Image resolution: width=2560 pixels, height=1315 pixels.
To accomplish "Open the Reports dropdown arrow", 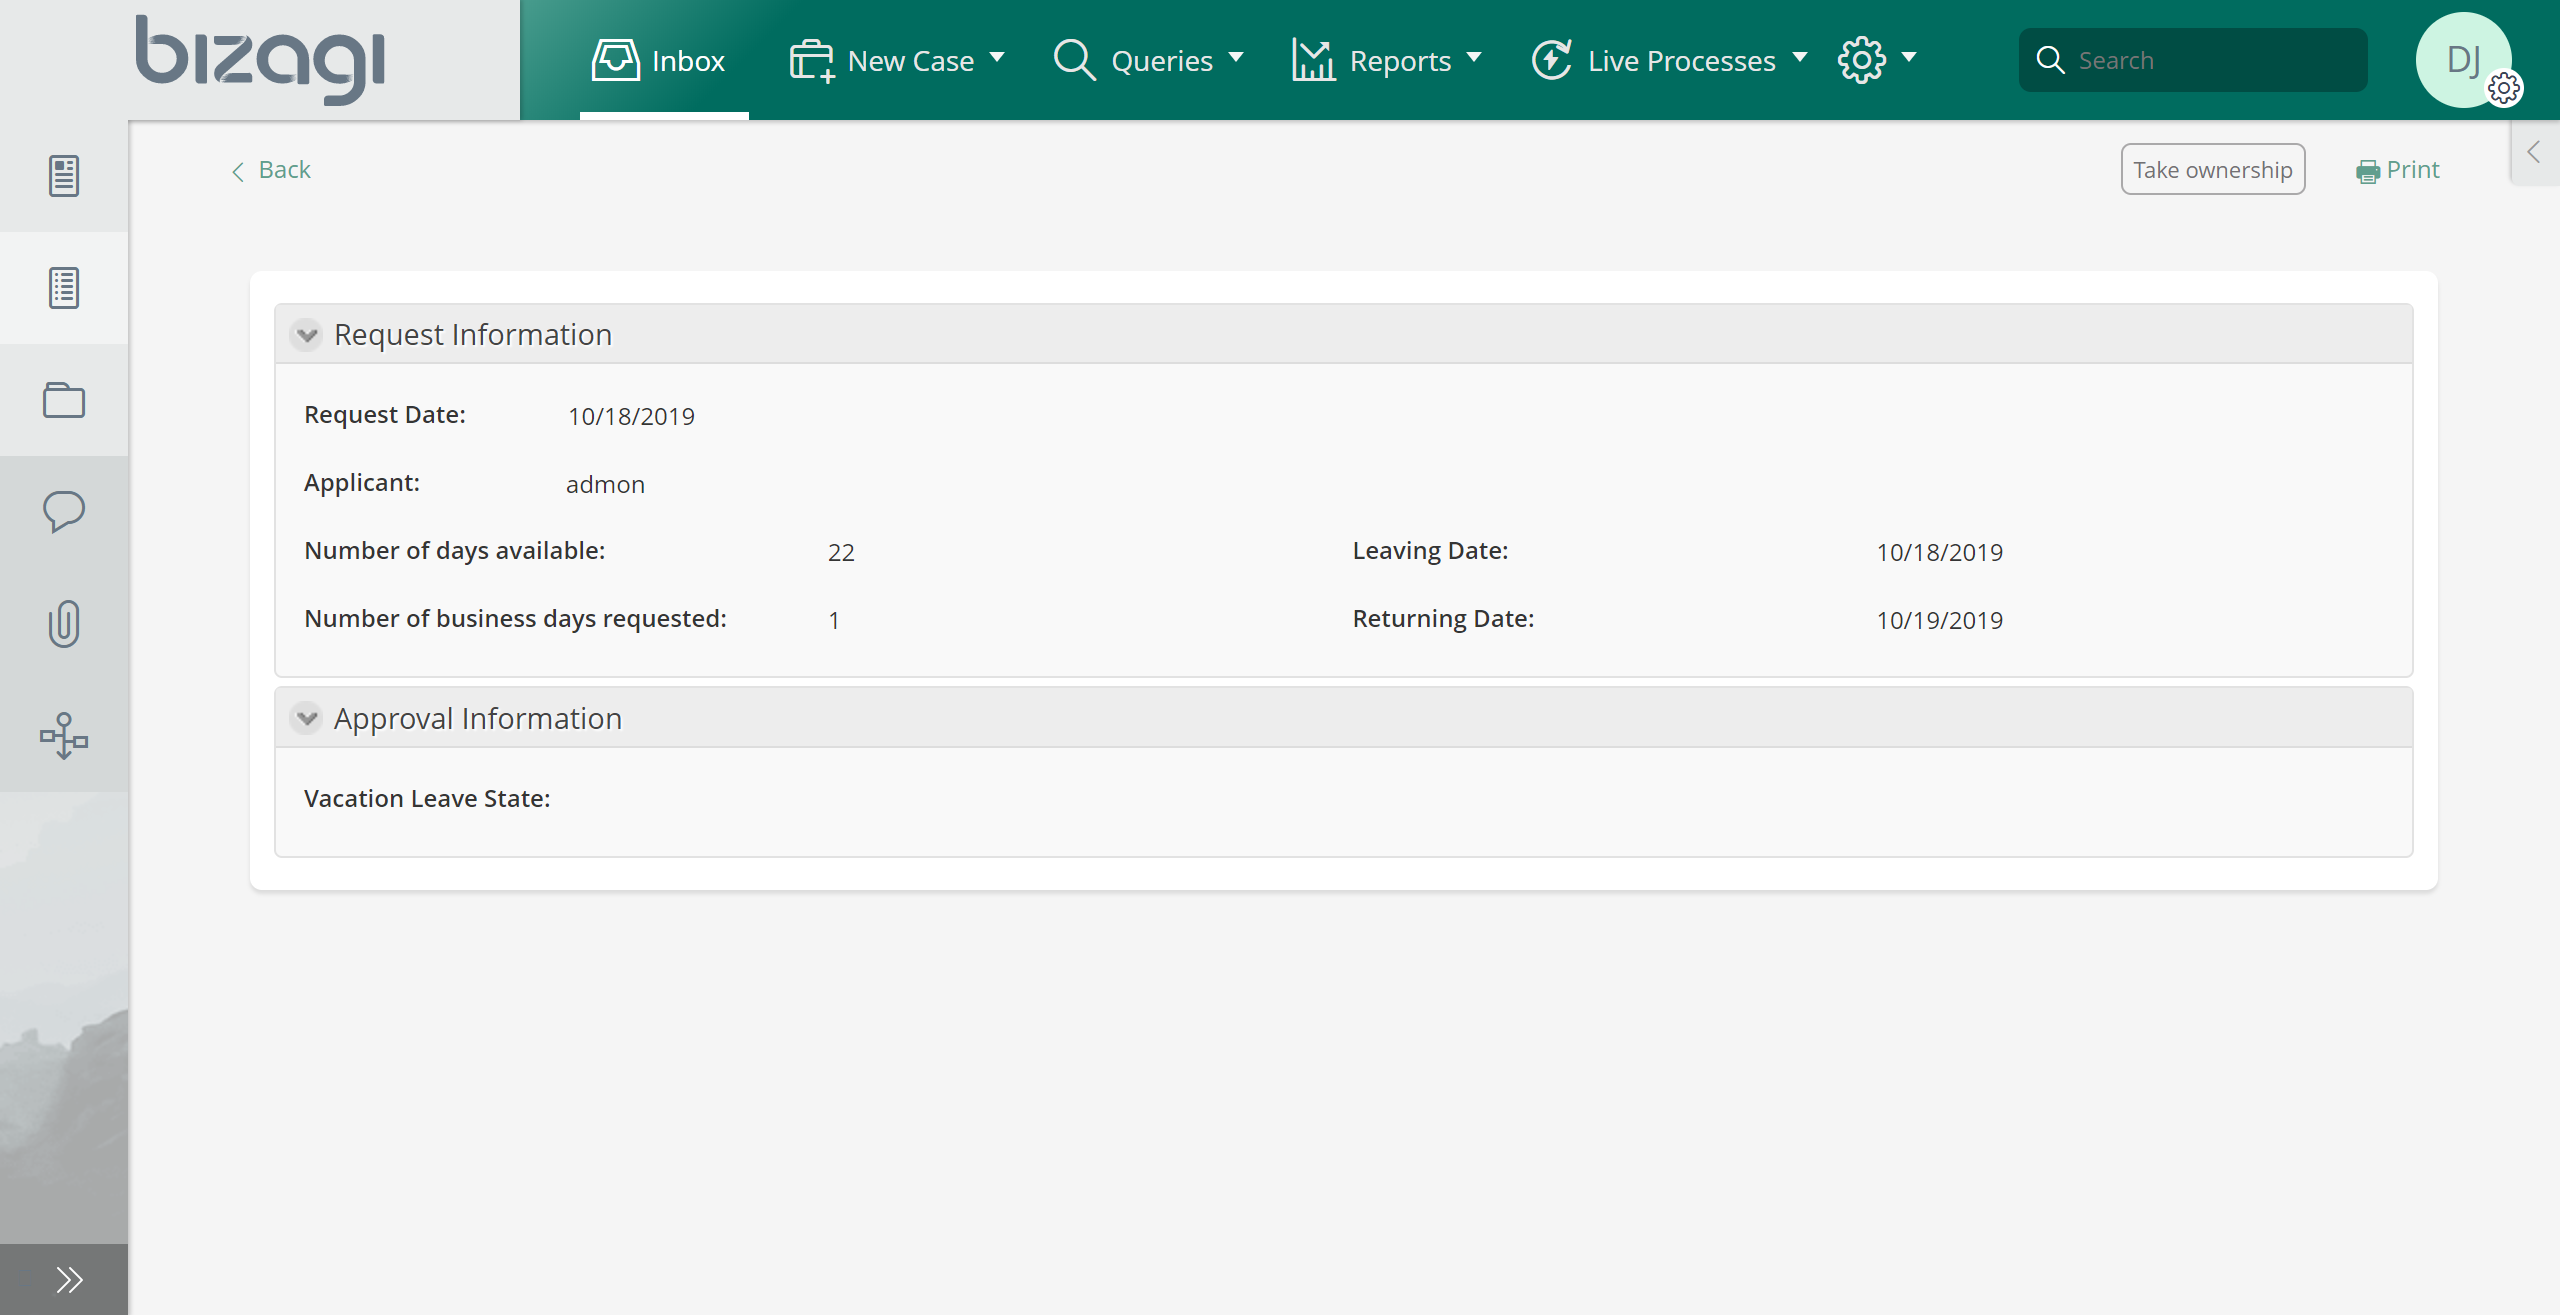I will [1474, 58].
